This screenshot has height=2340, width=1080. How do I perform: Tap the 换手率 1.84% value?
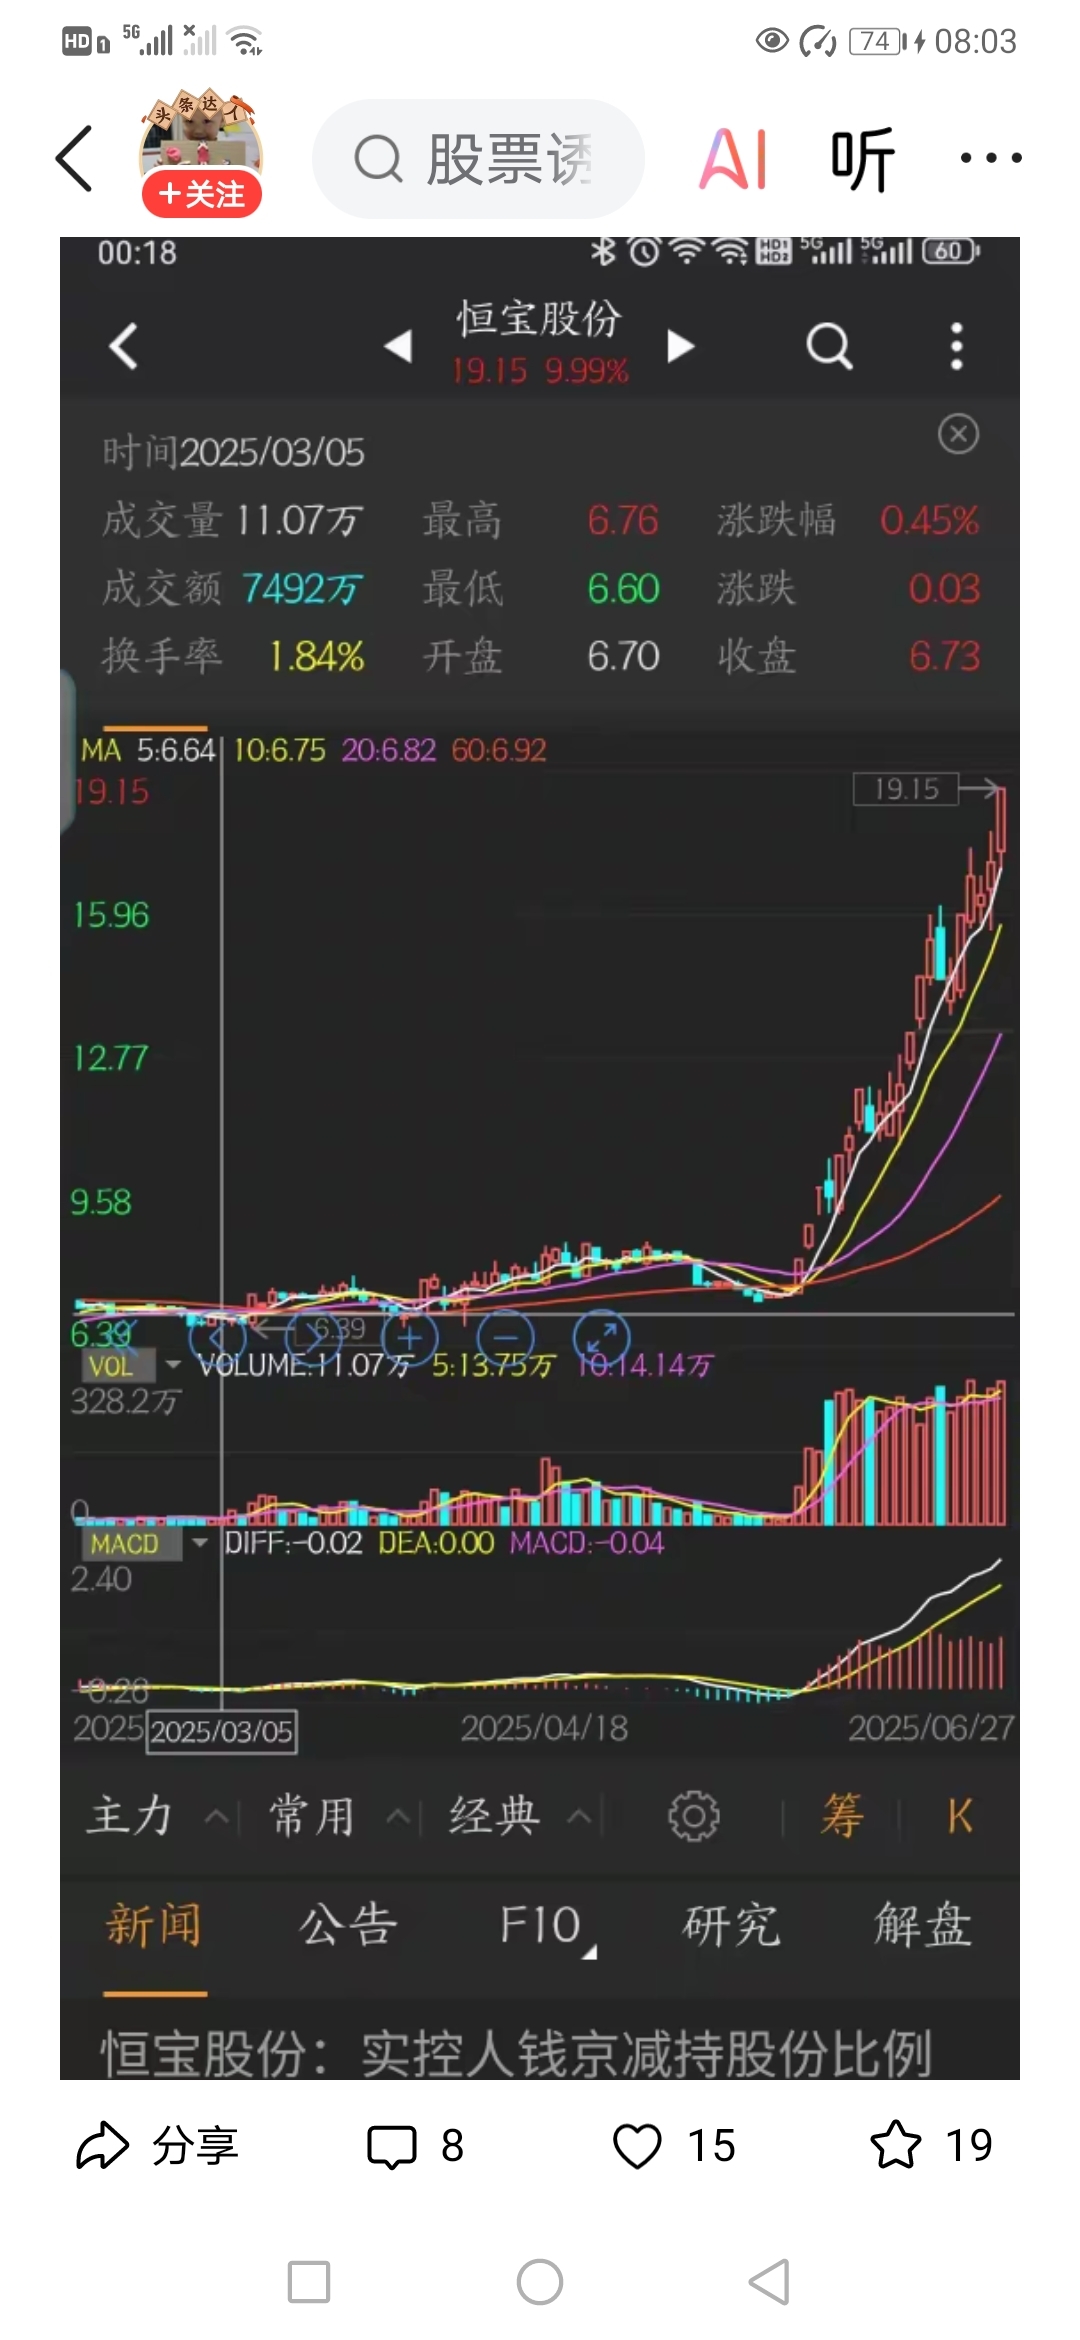pyautogui.click(x=316, y=657)
